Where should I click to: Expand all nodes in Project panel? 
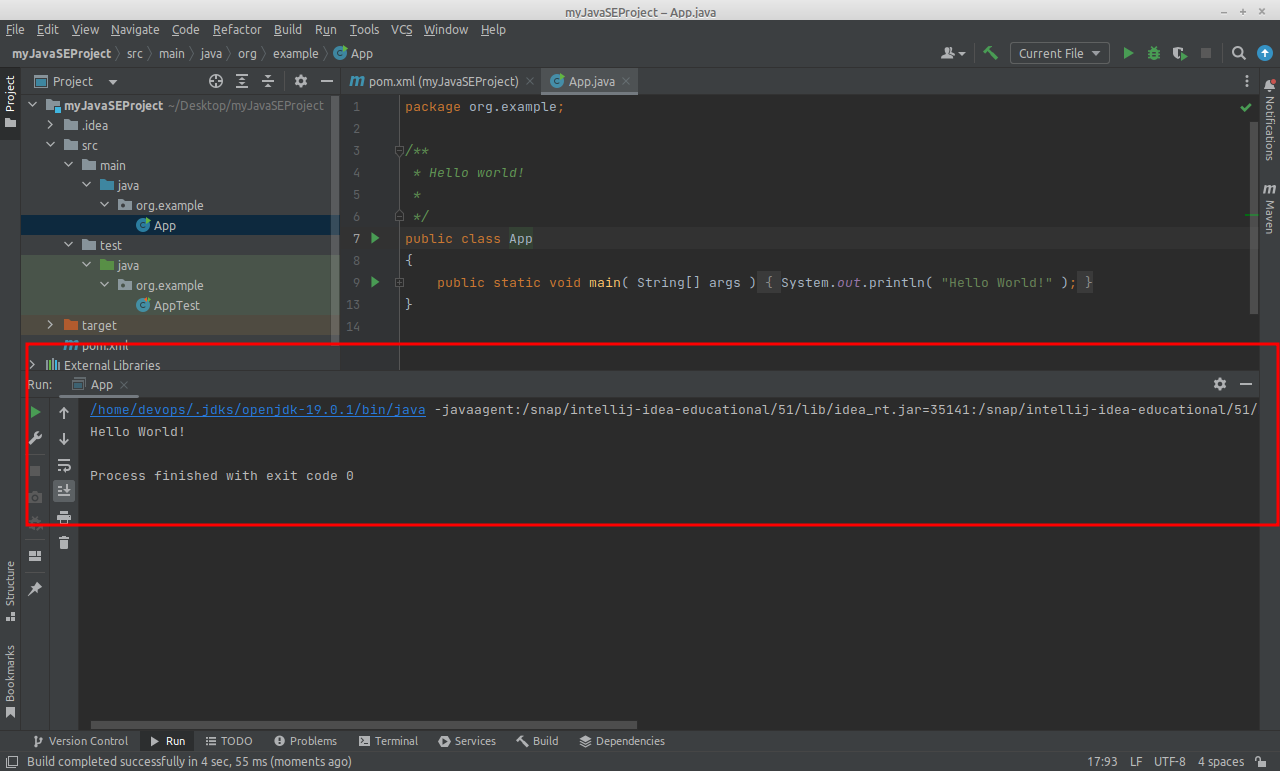[x=242, y=81]
